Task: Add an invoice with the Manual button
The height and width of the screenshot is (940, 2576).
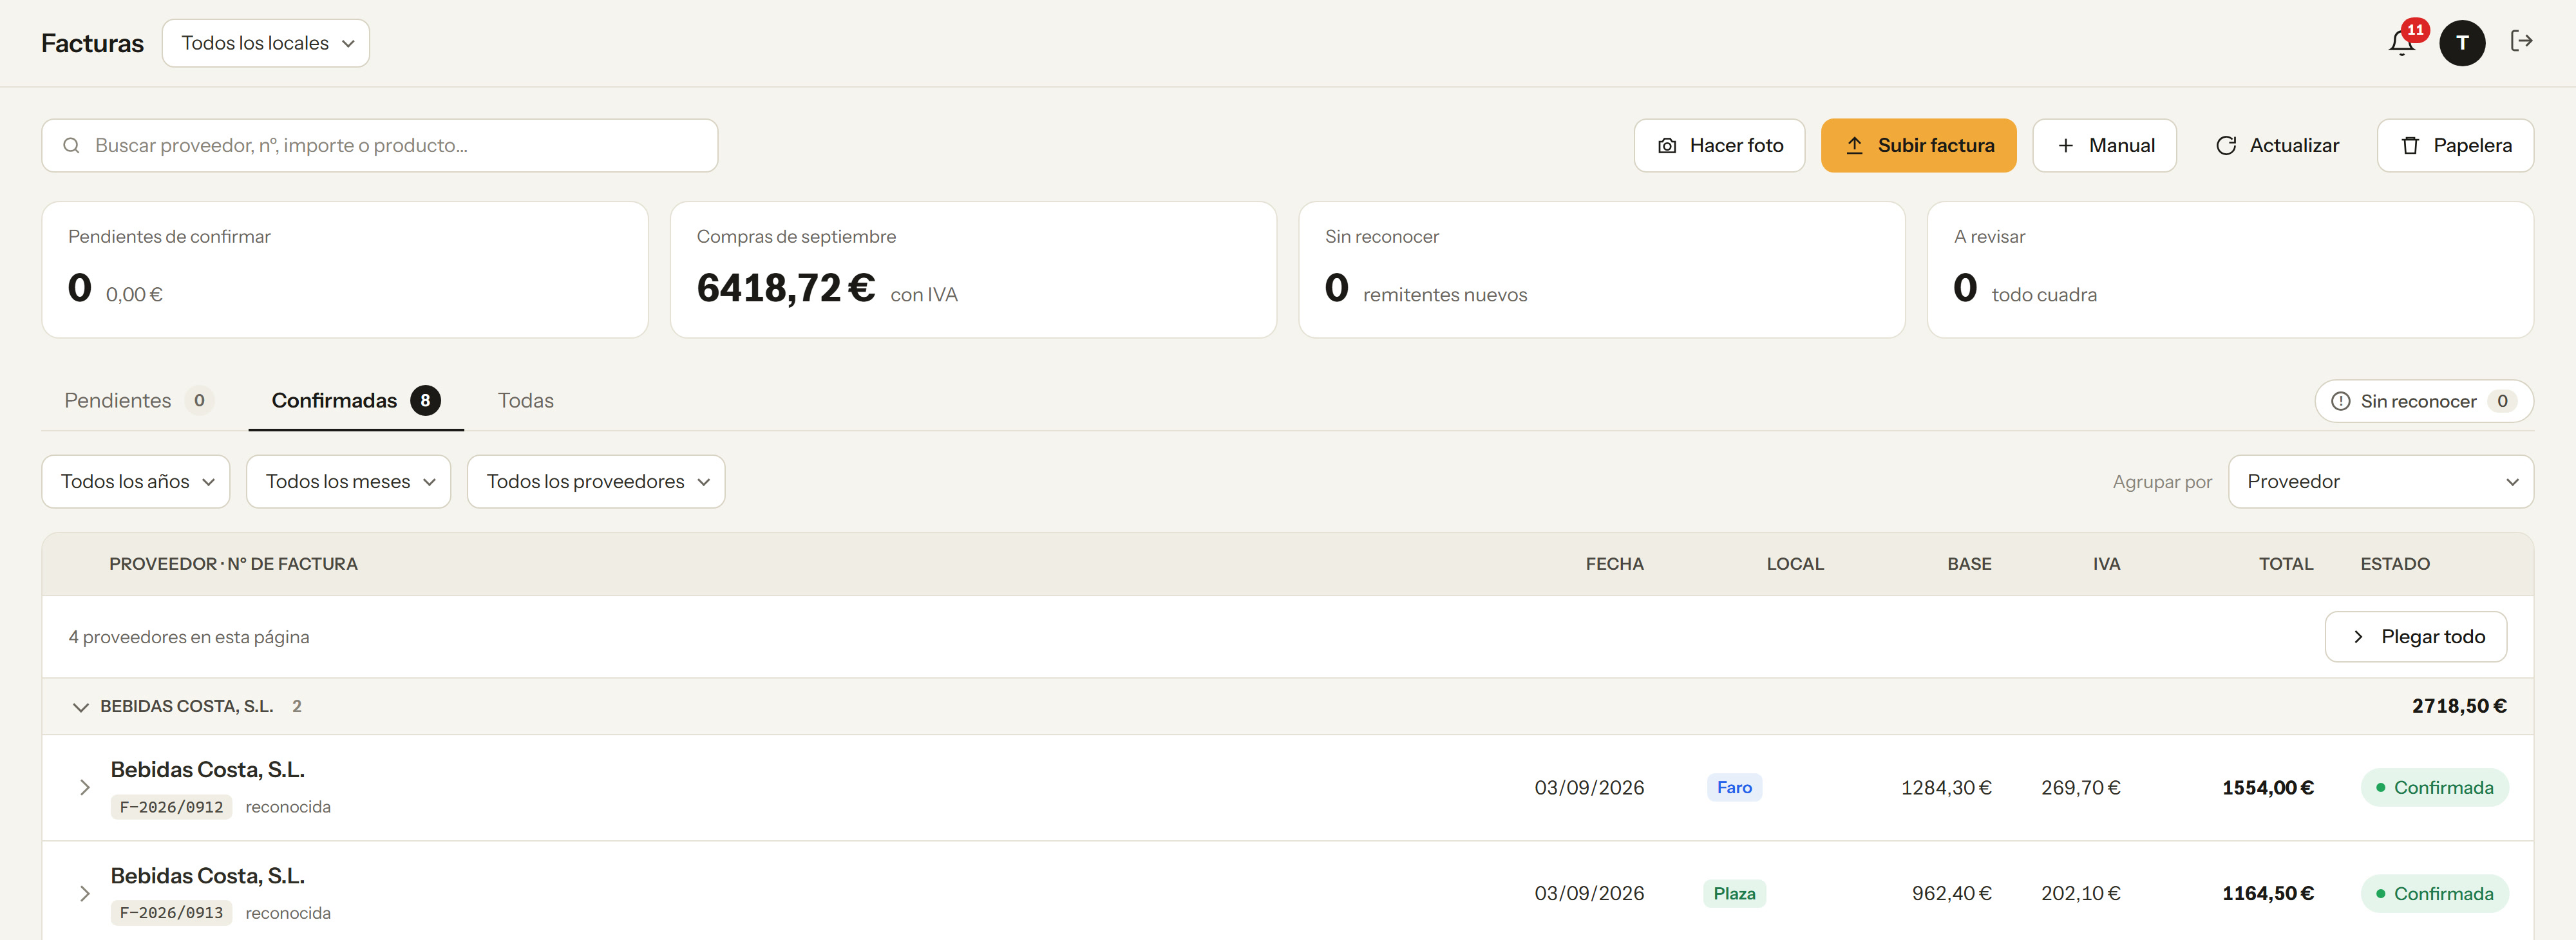Action: click(2104, 146)
